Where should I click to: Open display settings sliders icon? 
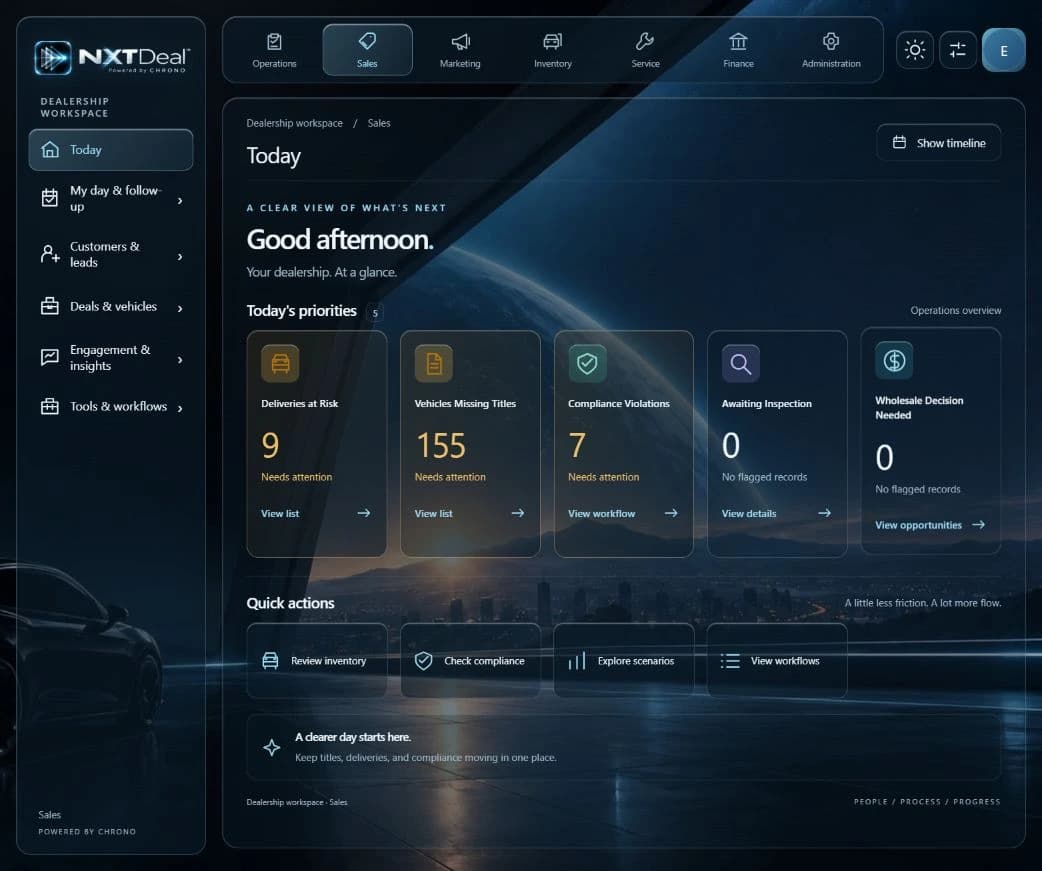[x=958, y=50]
